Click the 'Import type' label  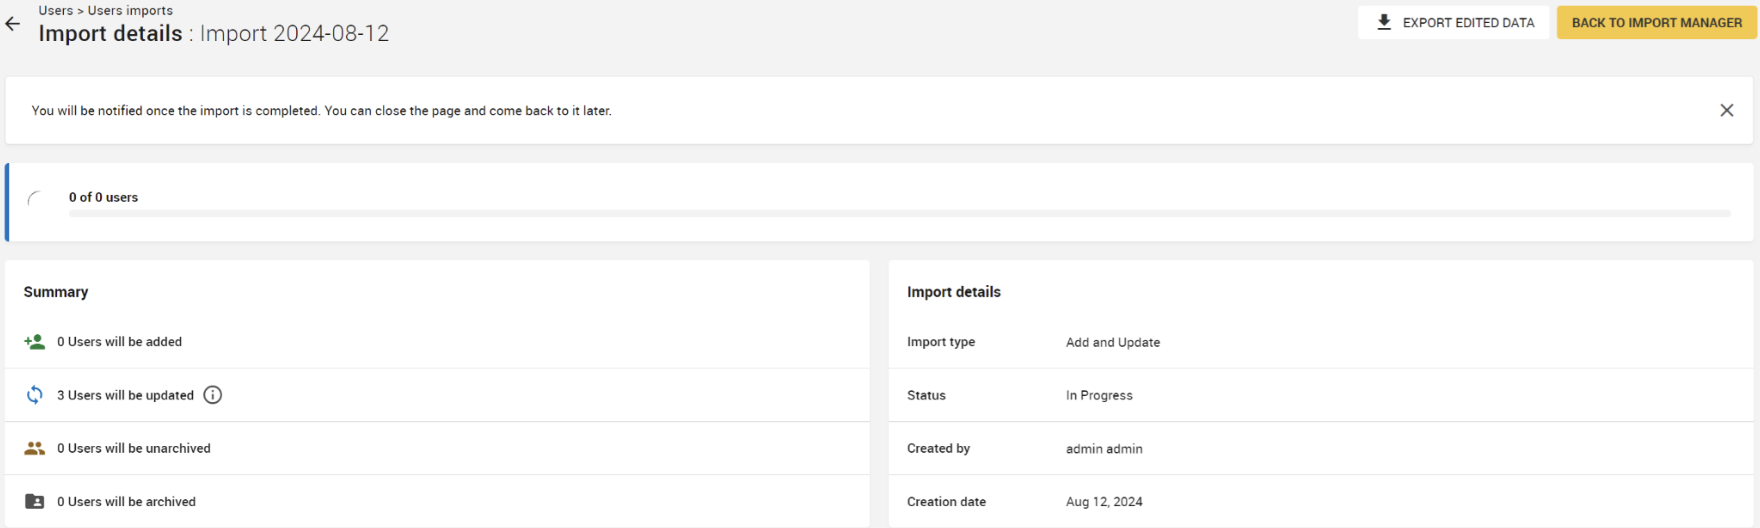point(941,342)
